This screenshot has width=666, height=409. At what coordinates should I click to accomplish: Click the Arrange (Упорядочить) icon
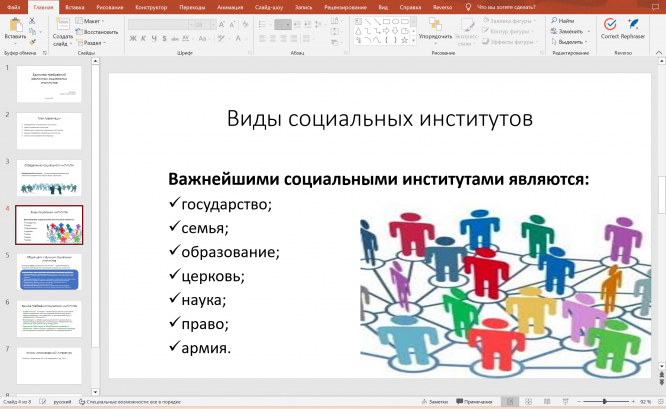click(x=435, y=24)
